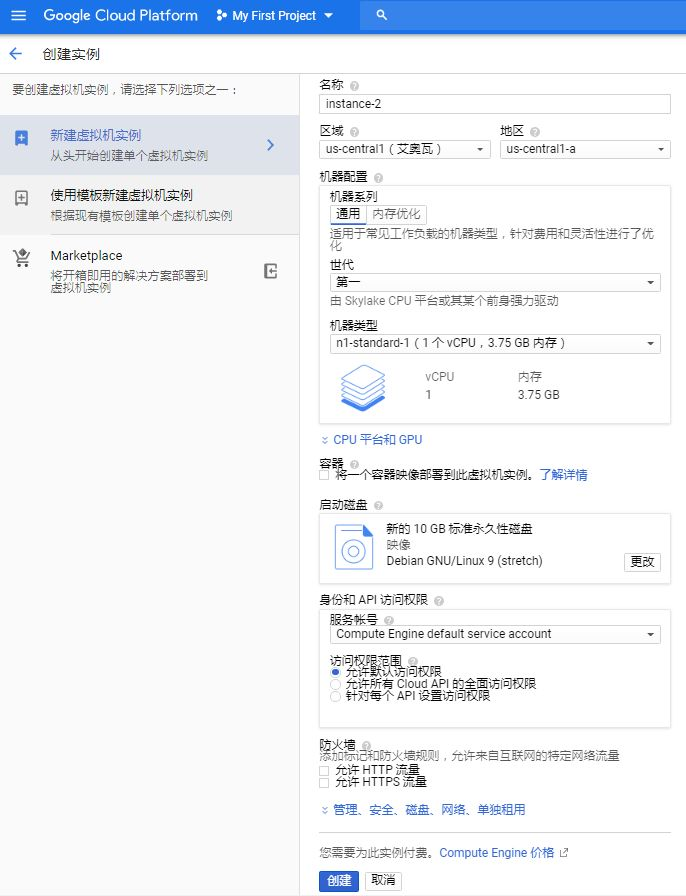Expand 管理、安全、磁盘、网络、单独租用 section
Viewport: 686px width, 896px height.
tap(423, 810)
